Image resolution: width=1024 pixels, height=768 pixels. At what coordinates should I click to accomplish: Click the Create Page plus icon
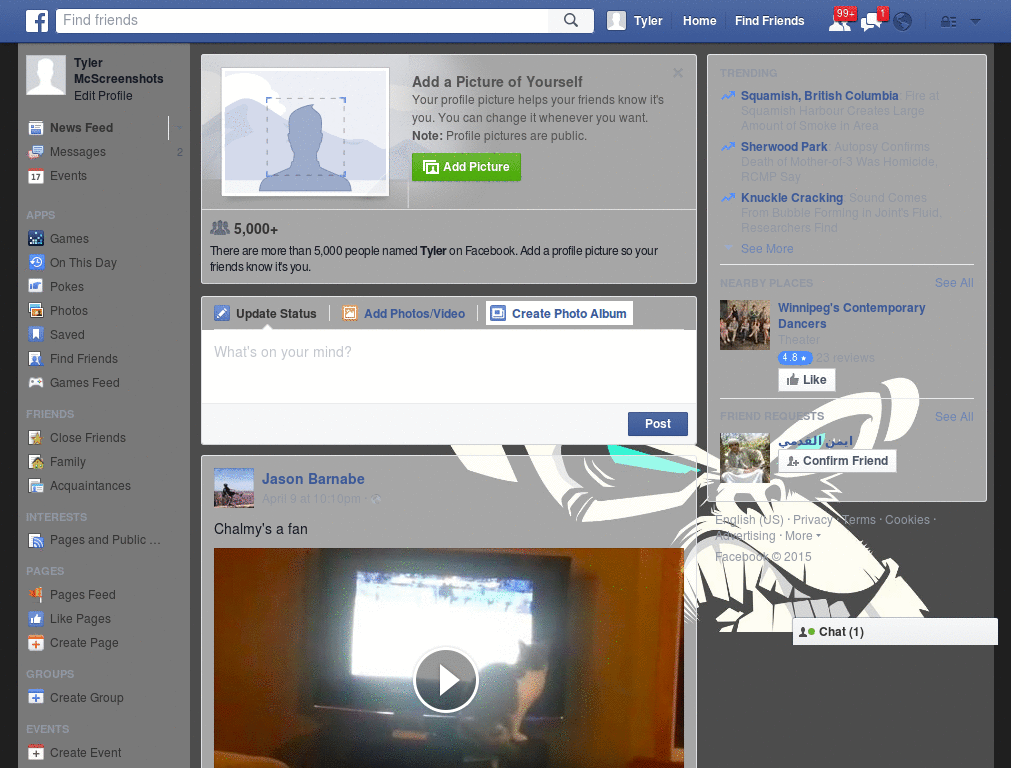(36, 643)
